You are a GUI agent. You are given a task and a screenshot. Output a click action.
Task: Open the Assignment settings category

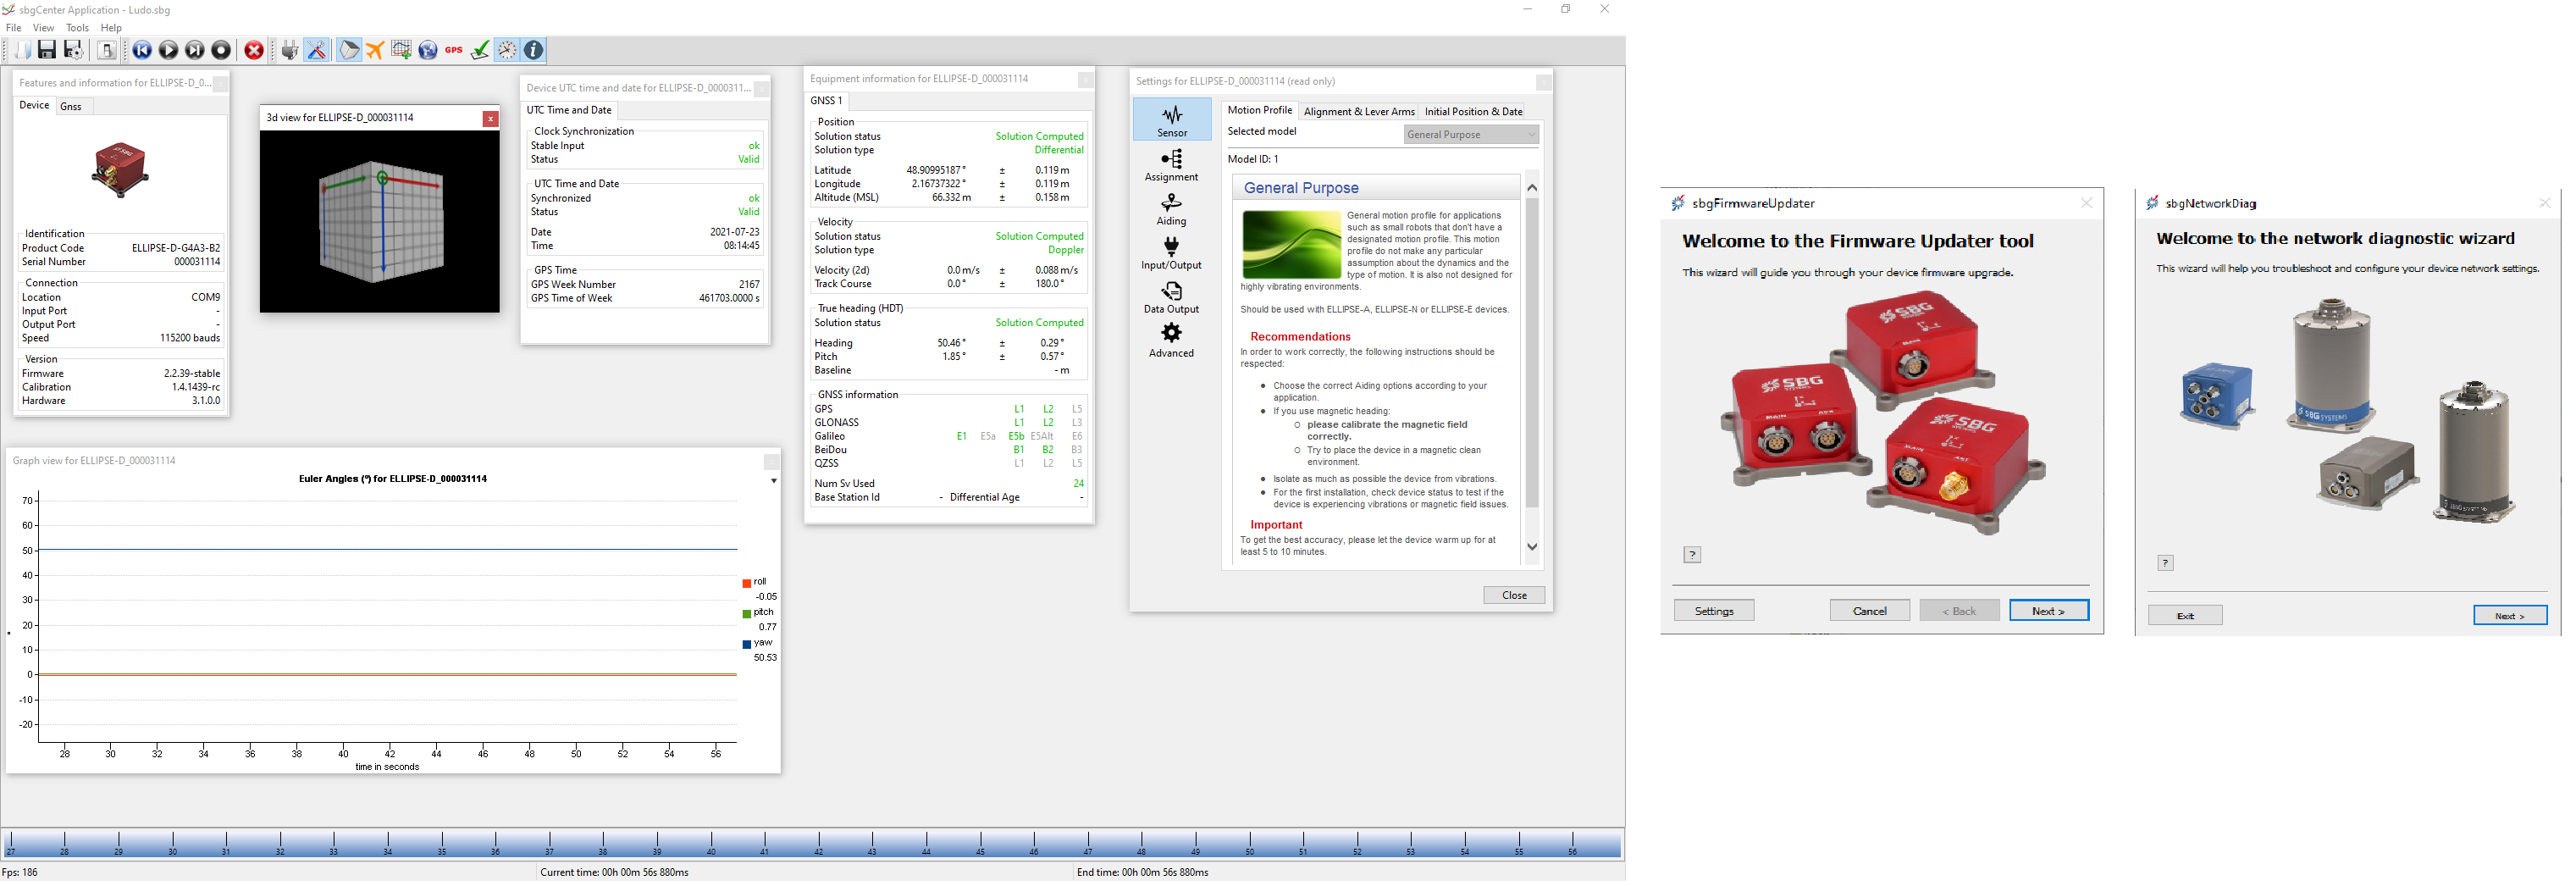coord(1171,165)
